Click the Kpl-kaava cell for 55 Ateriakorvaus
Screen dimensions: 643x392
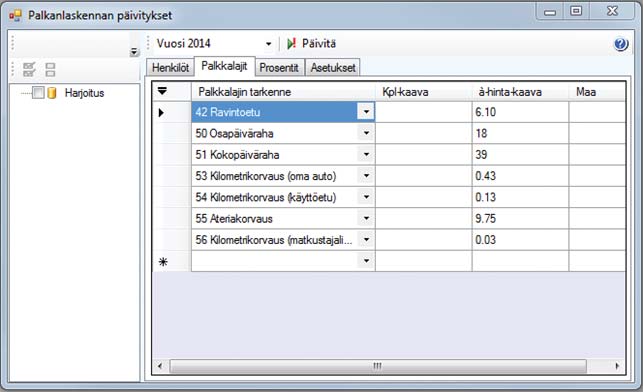point(424,219)
